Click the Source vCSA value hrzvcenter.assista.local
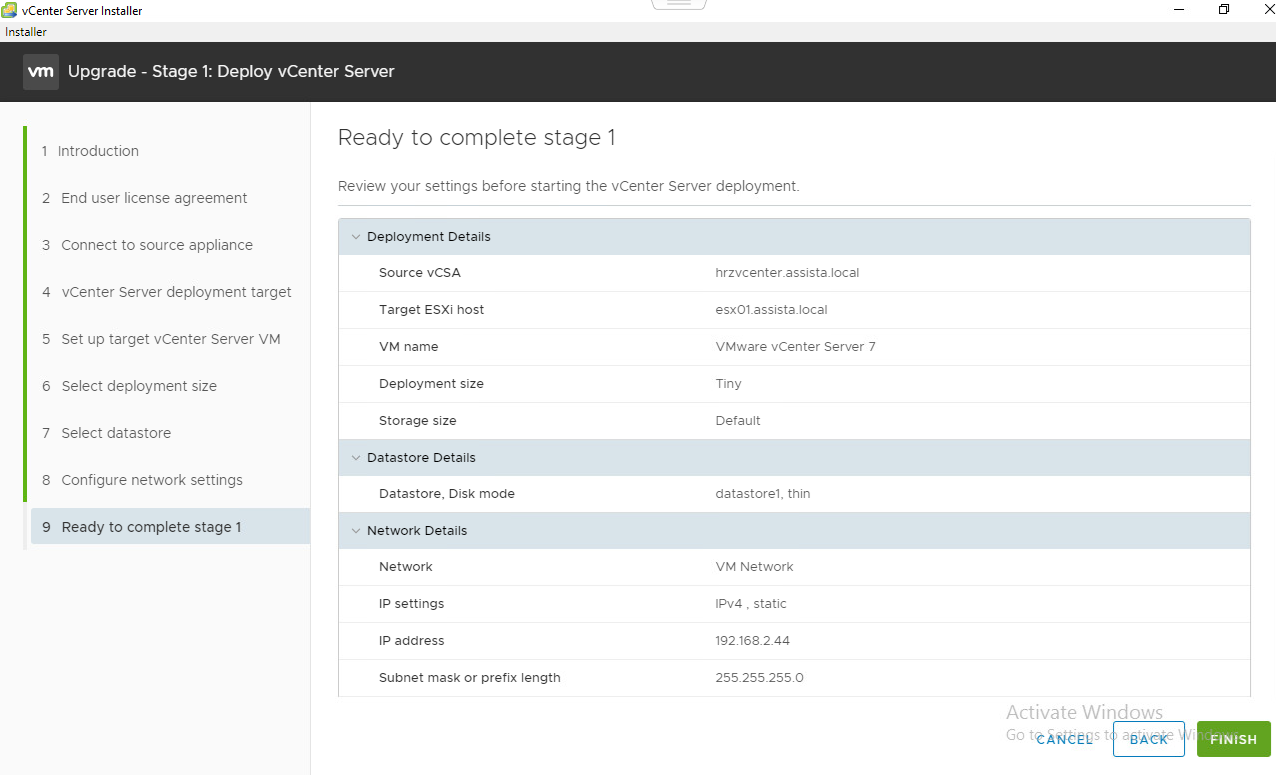The height and width of the screenshot is (775, 1276). (787, 273)
